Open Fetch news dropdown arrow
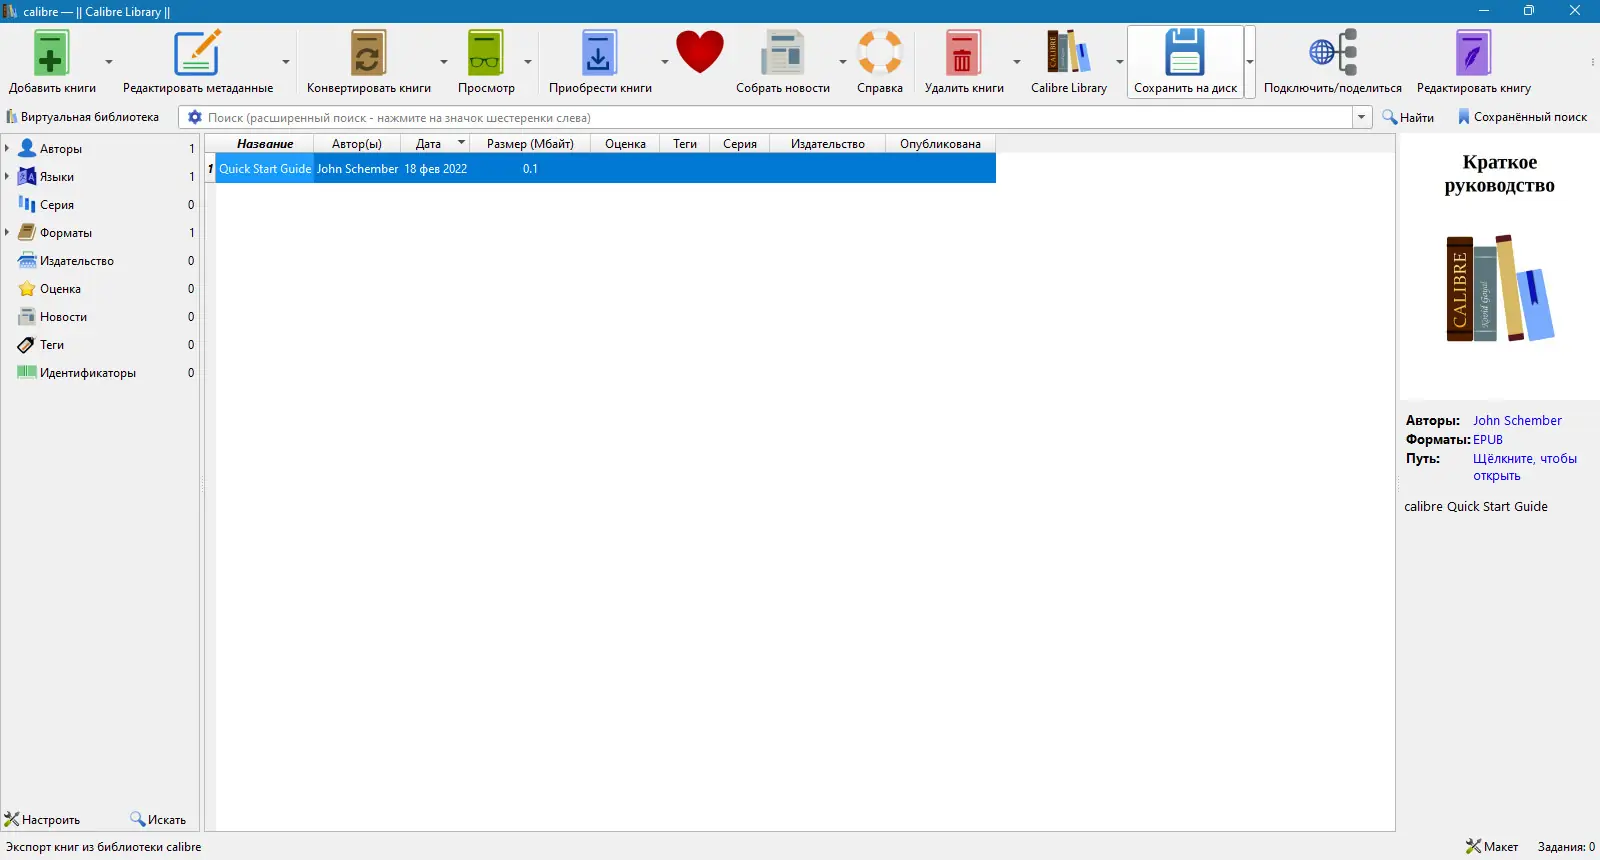The width and height of the screenshot is (1600, 860). [x=843, y=62]
